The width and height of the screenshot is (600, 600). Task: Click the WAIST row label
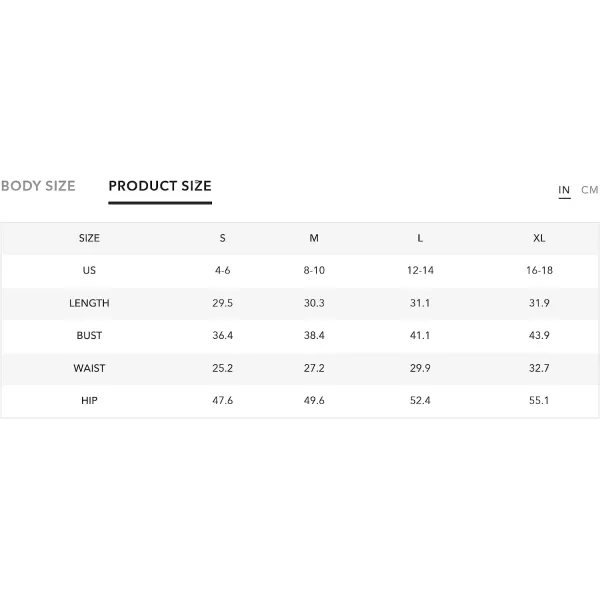89,368
